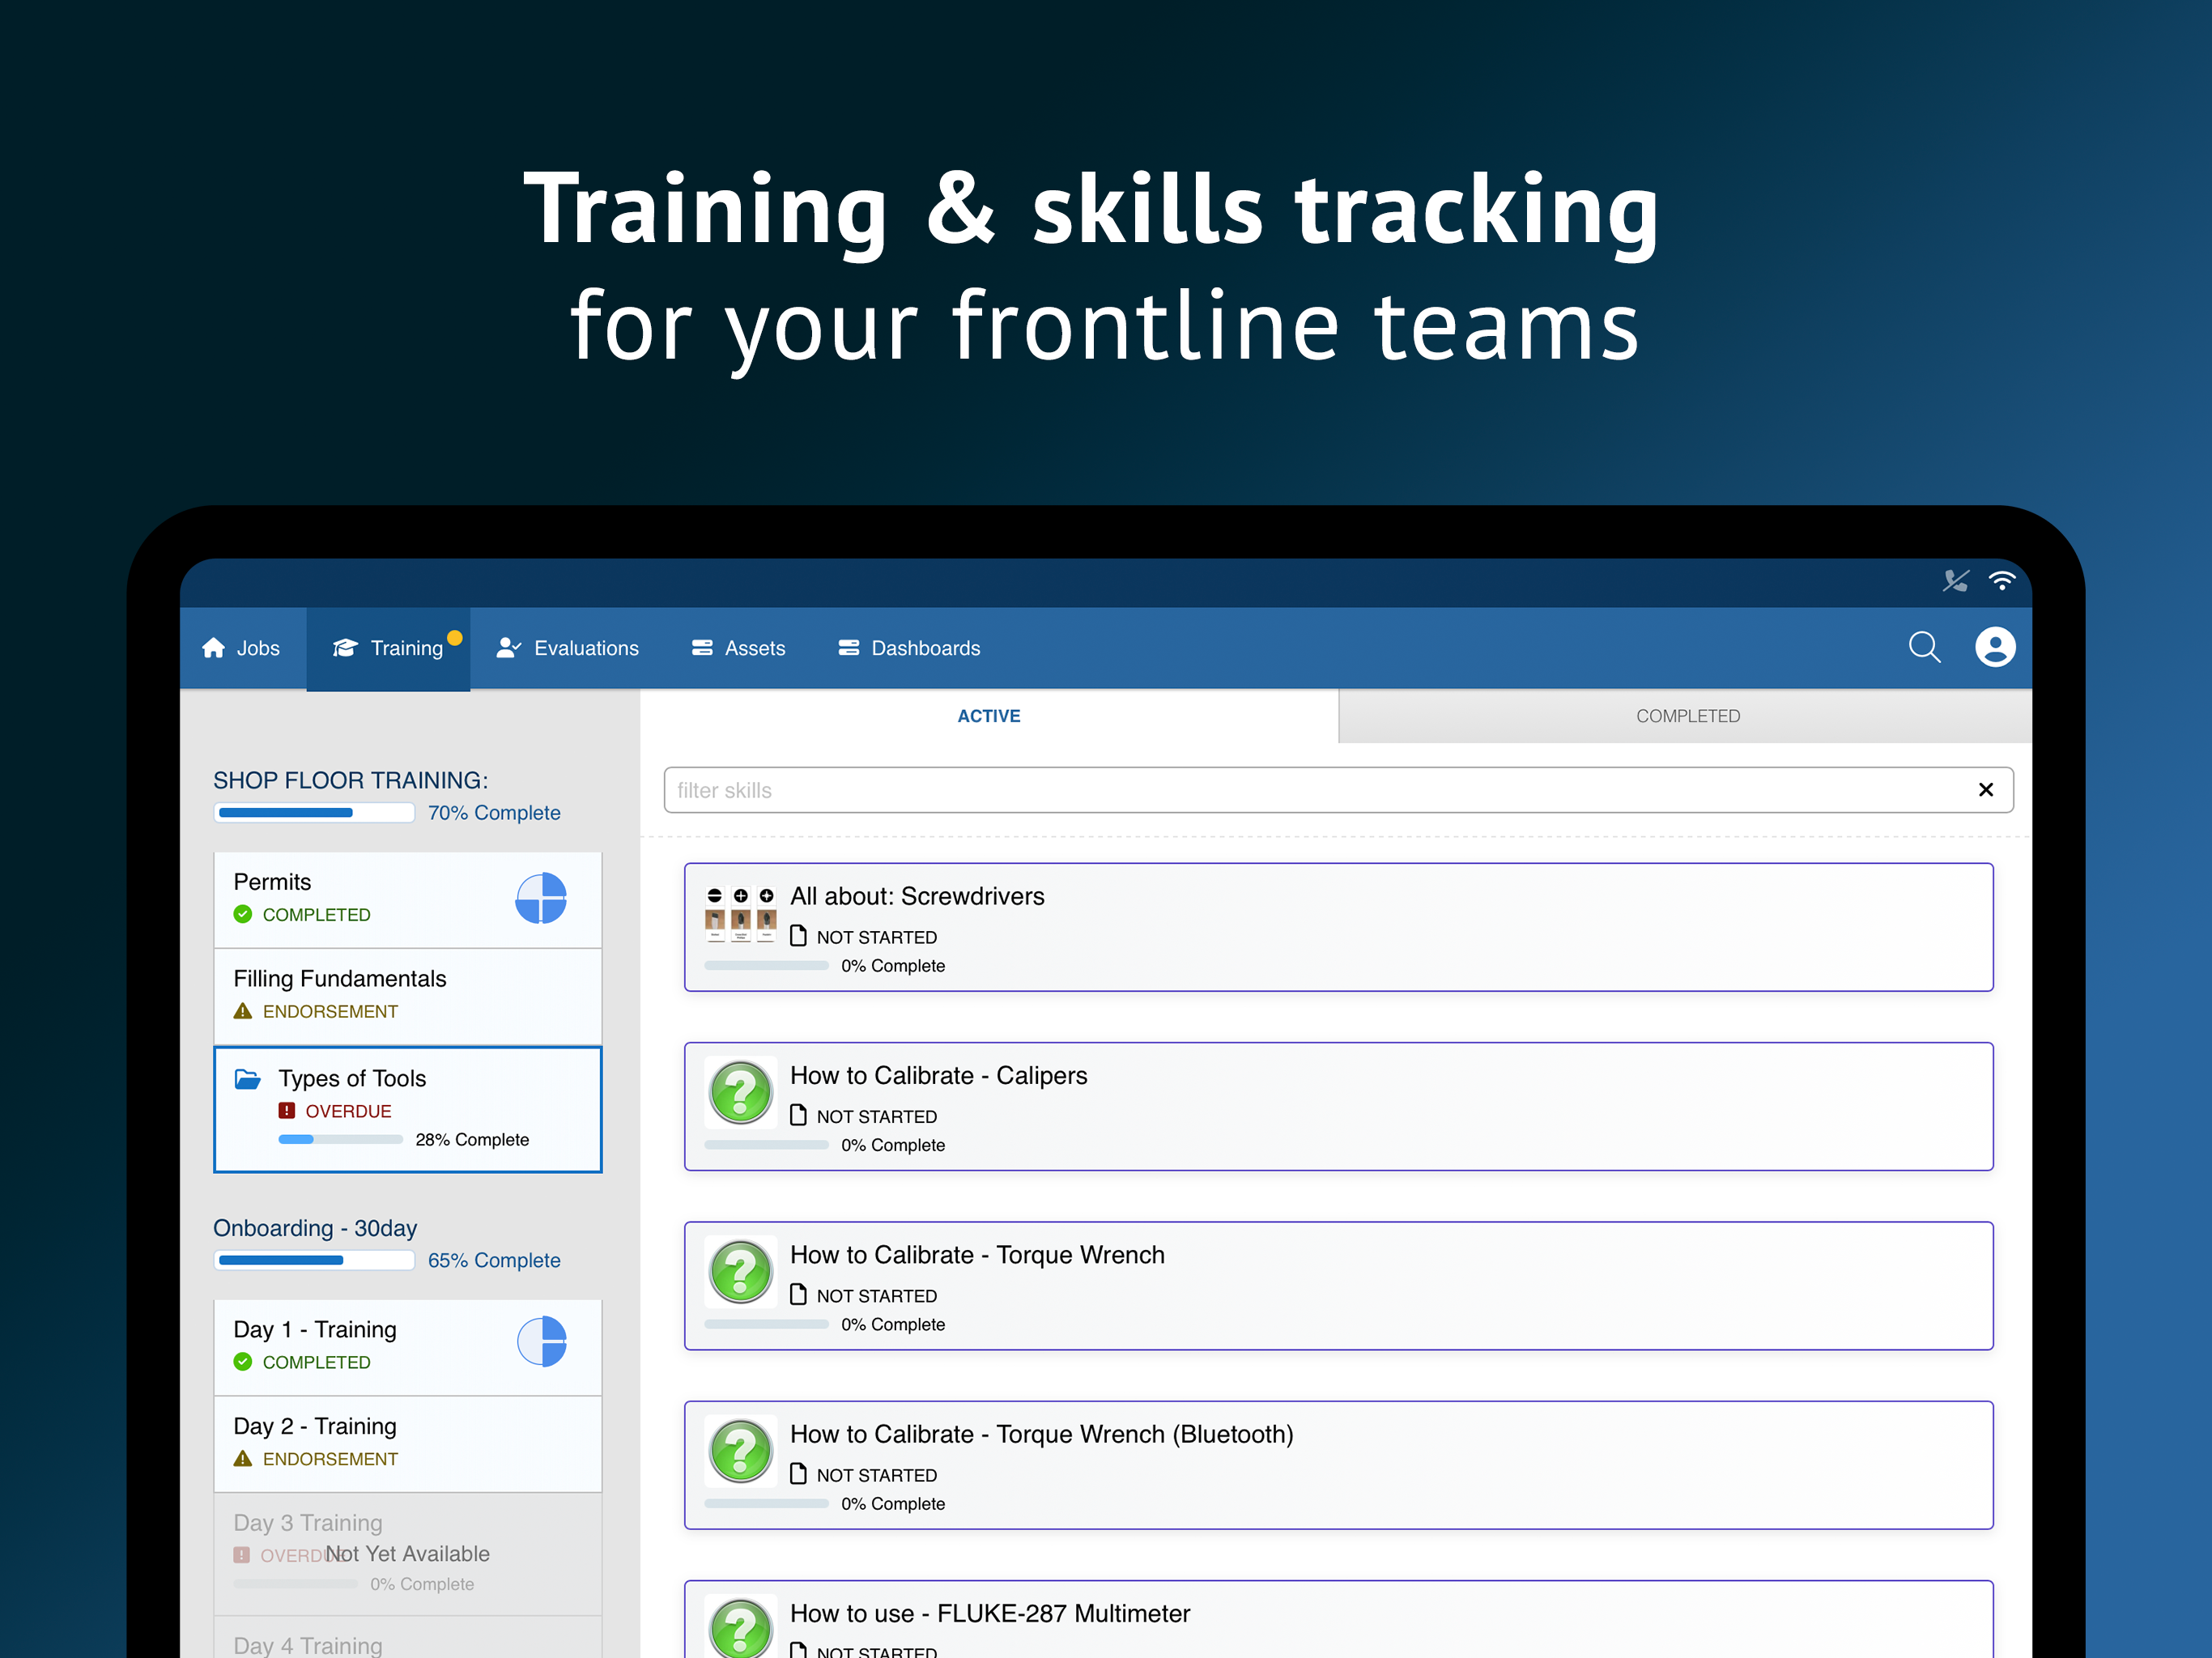The width and height of the screenshot is (2212, 1658).
Task: Select Day 2 - Training item
Action: coord(408,1443)
